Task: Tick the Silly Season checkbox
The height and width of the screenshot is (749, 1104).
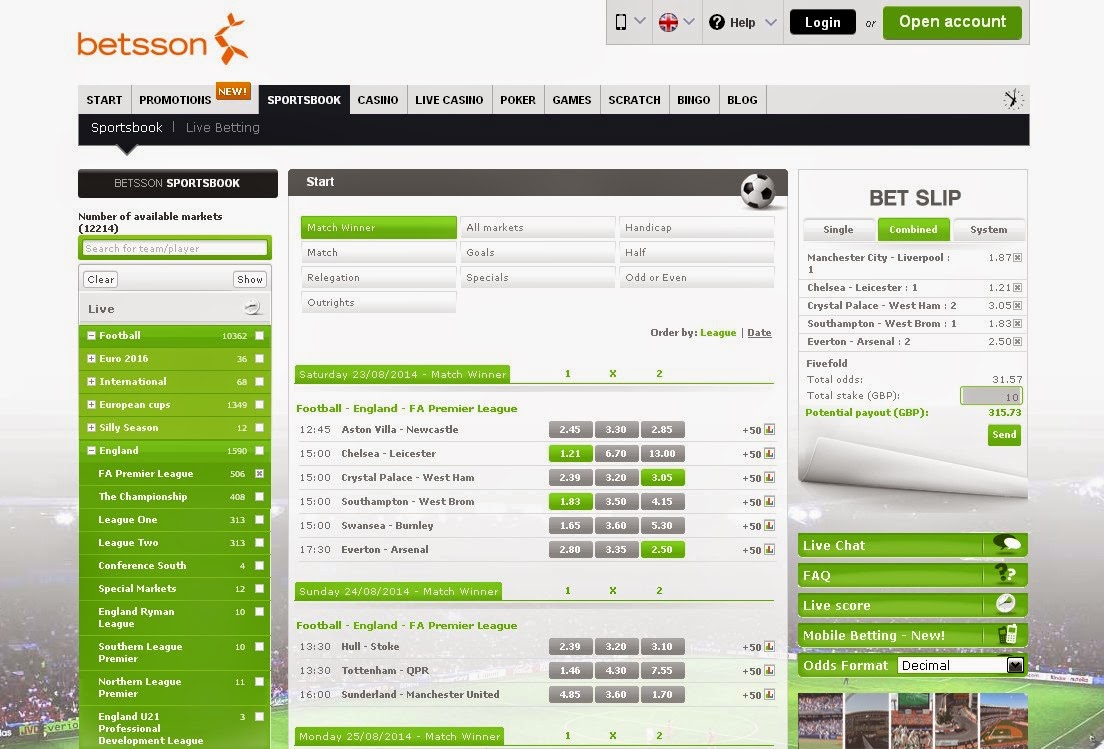Action: pos(259,428)
